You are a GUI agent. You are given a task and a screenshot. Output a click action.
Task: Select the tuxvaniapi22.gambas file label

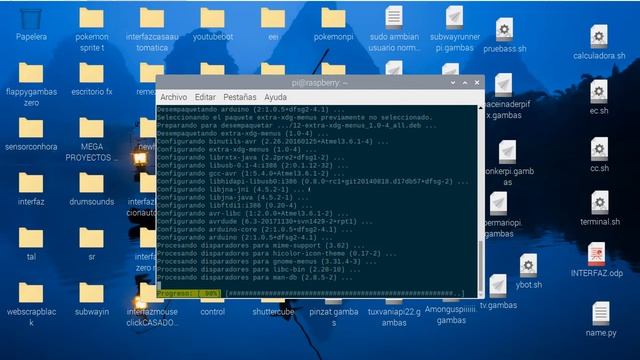pos(394,317)
